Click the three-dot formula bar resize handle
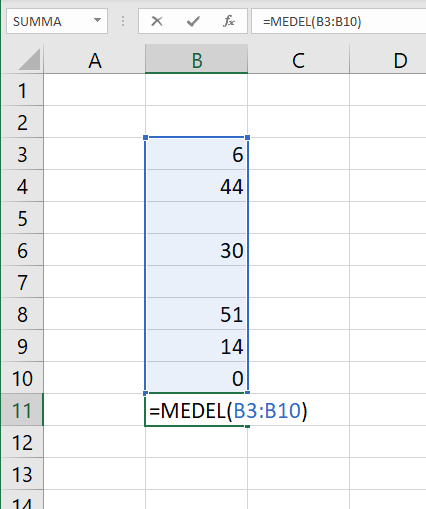Image resolution: width=426 pixels, height=509 pixels. coord(123,21)
